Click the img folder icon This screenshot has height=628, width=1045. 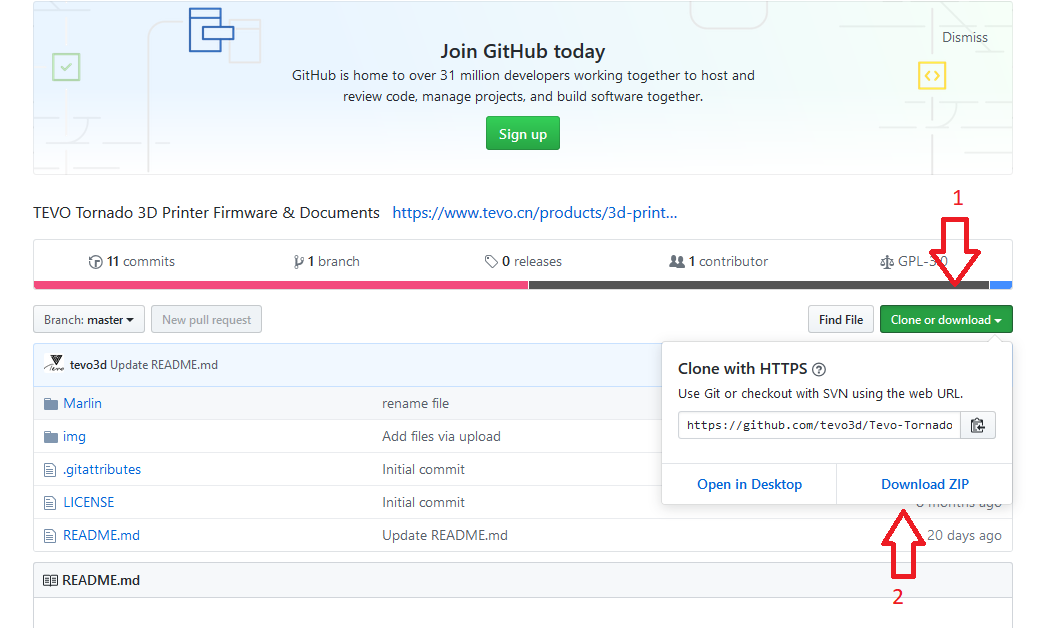51,437
